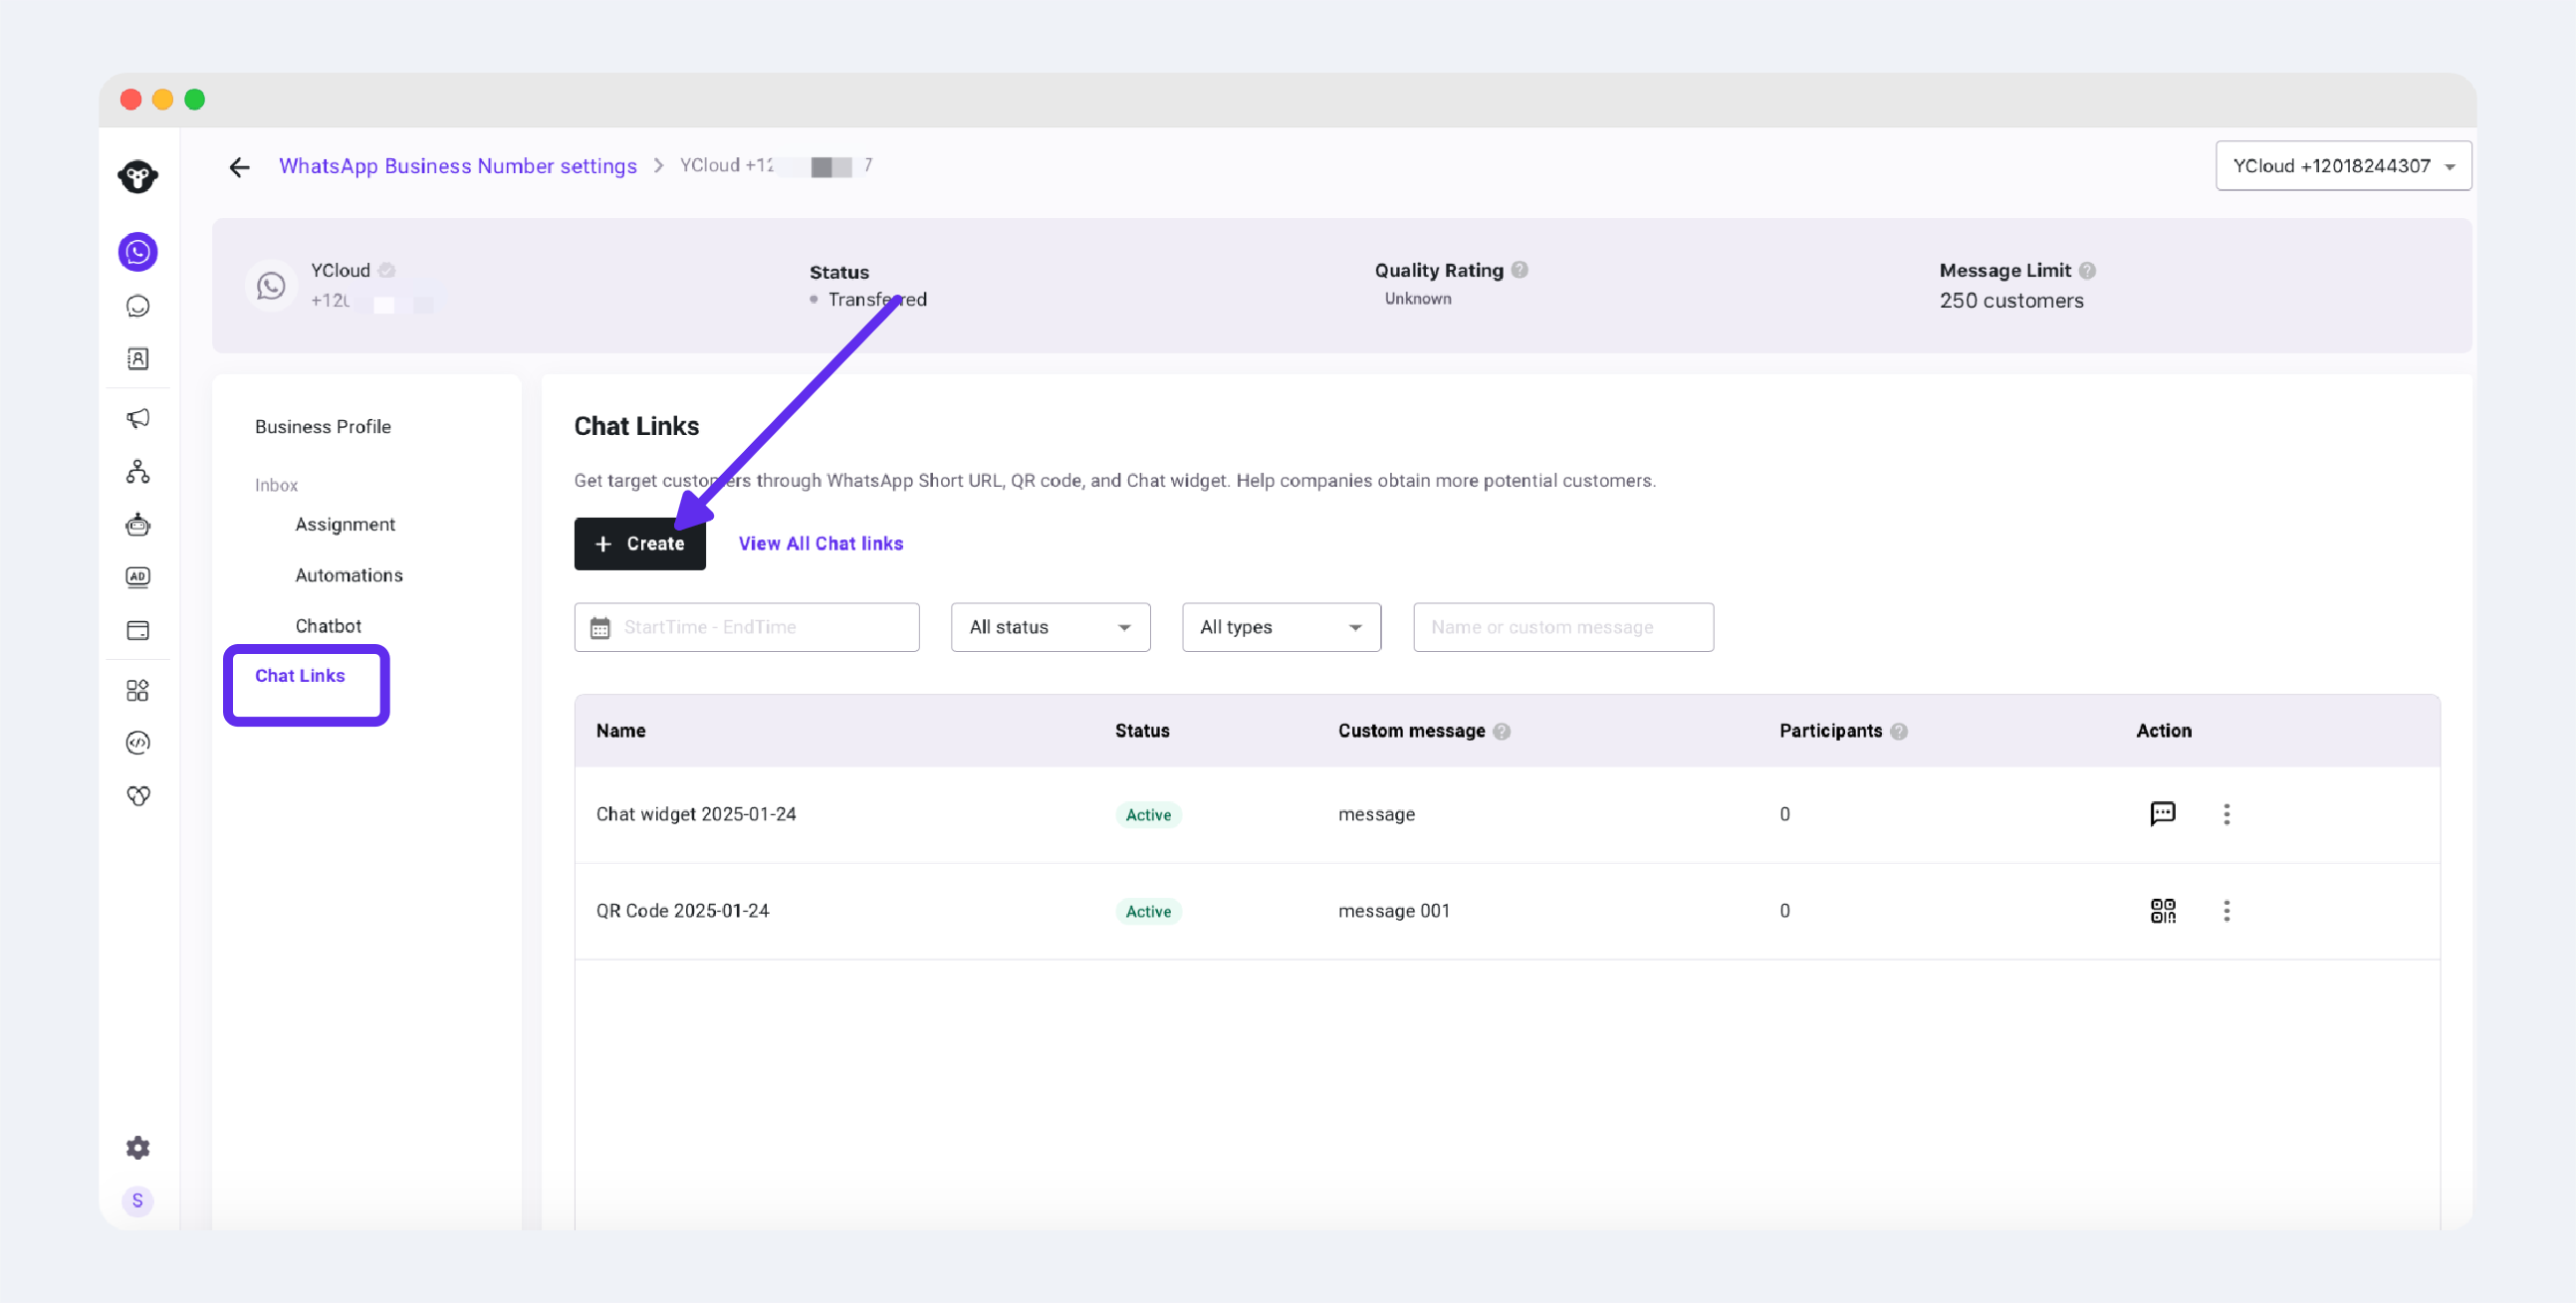Select Business Profile in settings menu
Screen dimensions: 2576x1303
point(322,427)
